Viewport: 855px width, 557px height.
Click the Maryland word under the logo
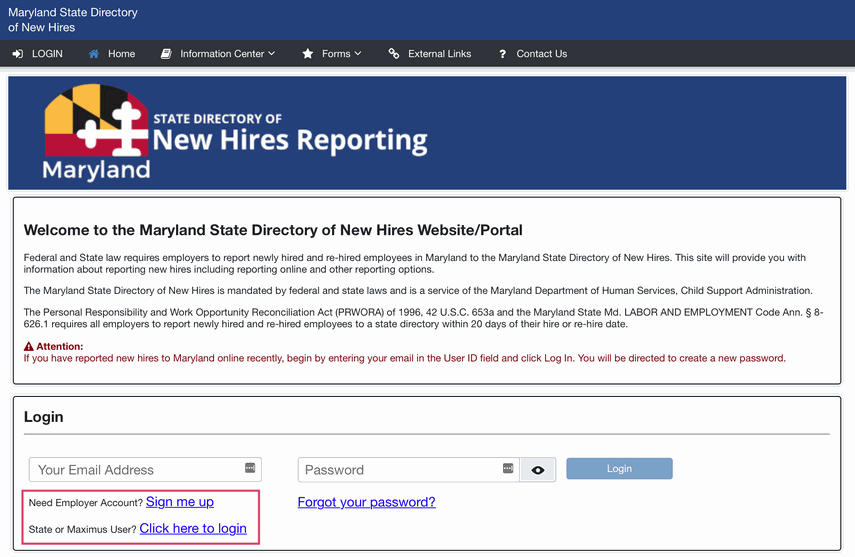click(97, 170)
